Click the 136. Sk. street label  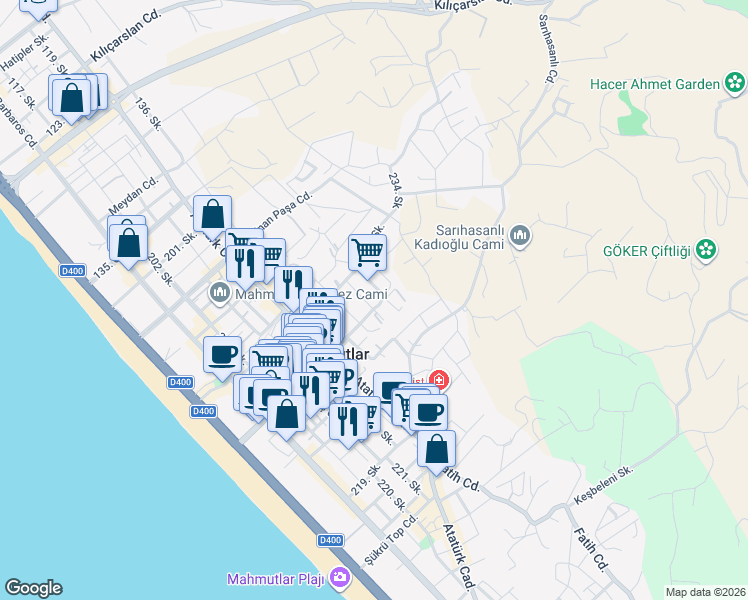[148, 114]
